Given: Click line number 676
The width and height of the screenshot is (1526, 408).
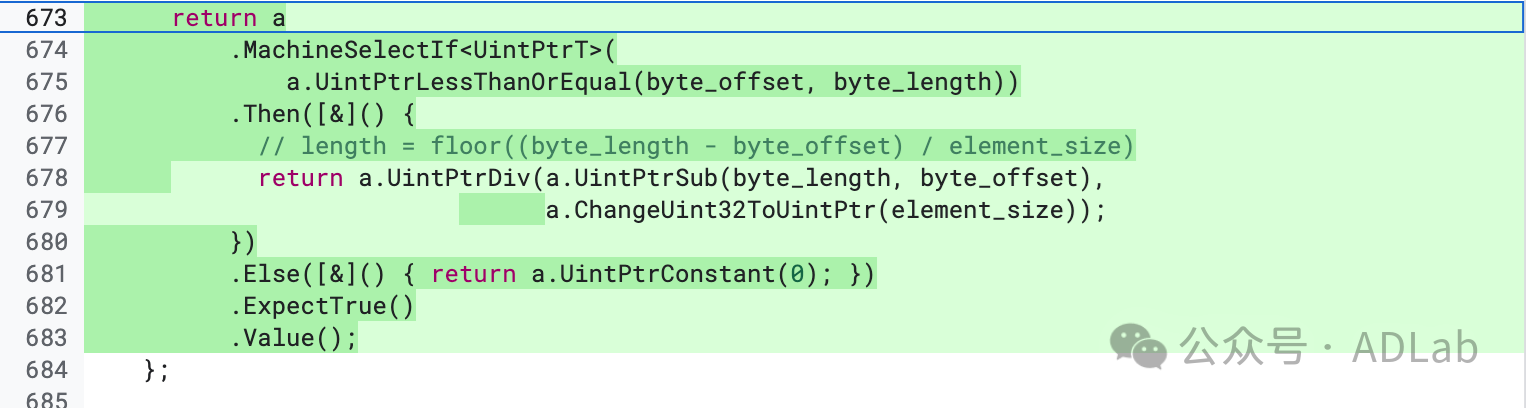Looking at the screenshot, I should pyautogui.click(x=40, y=114).
